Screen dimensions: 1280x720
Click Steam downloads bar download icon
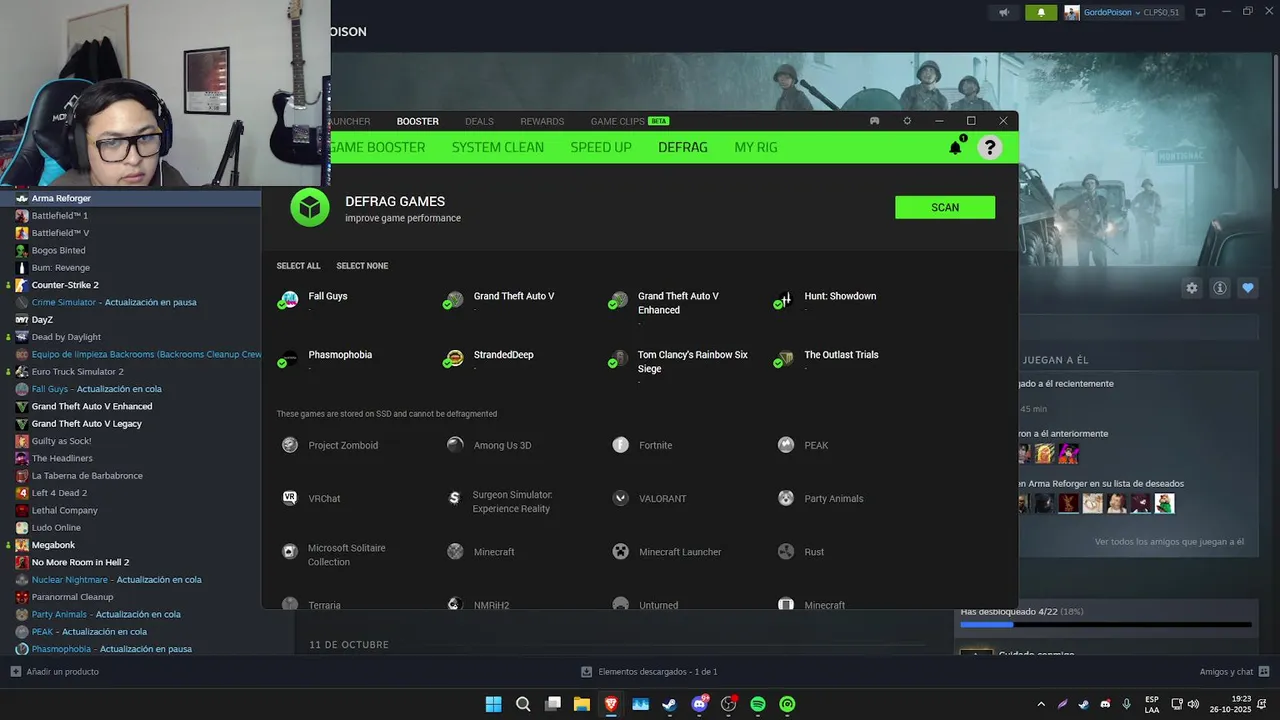pyautogui.click(x=587, y=672)
